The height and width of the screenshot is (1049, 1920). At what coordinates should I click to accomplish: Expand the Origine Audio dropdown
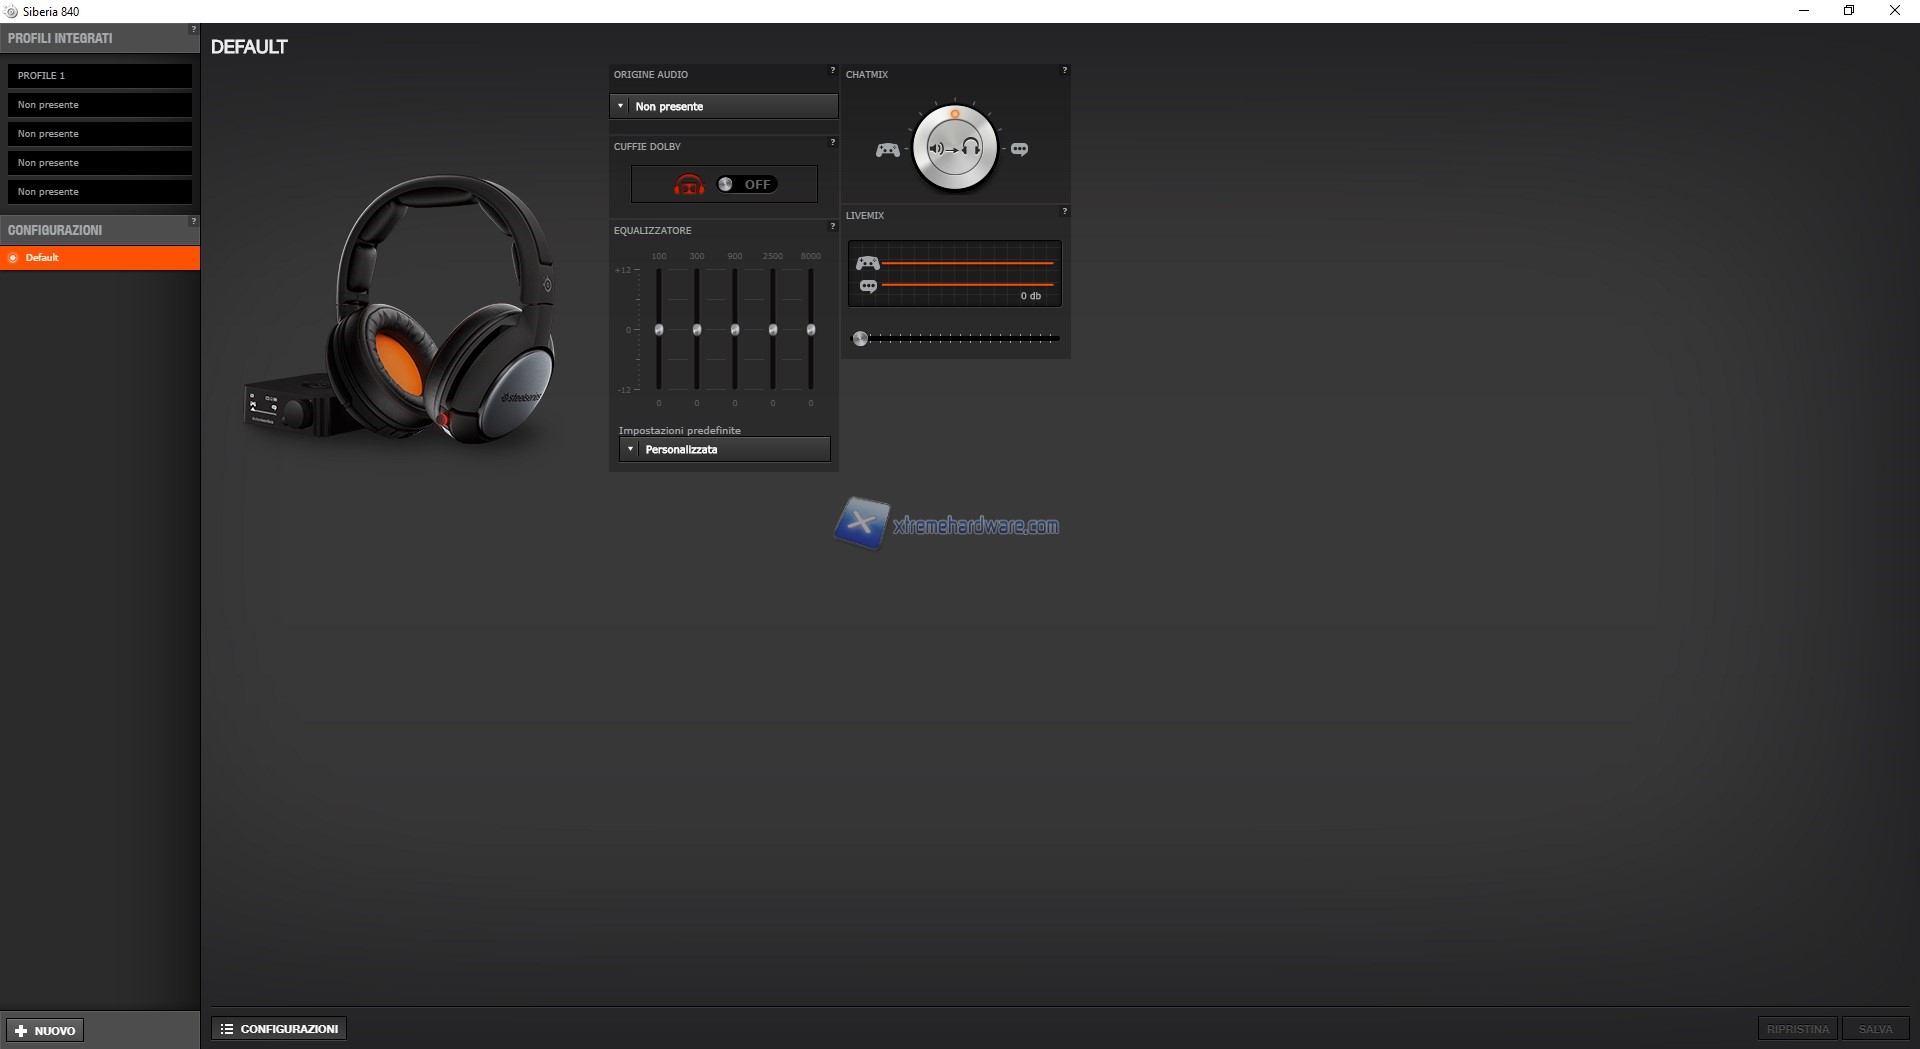[724, 106]
